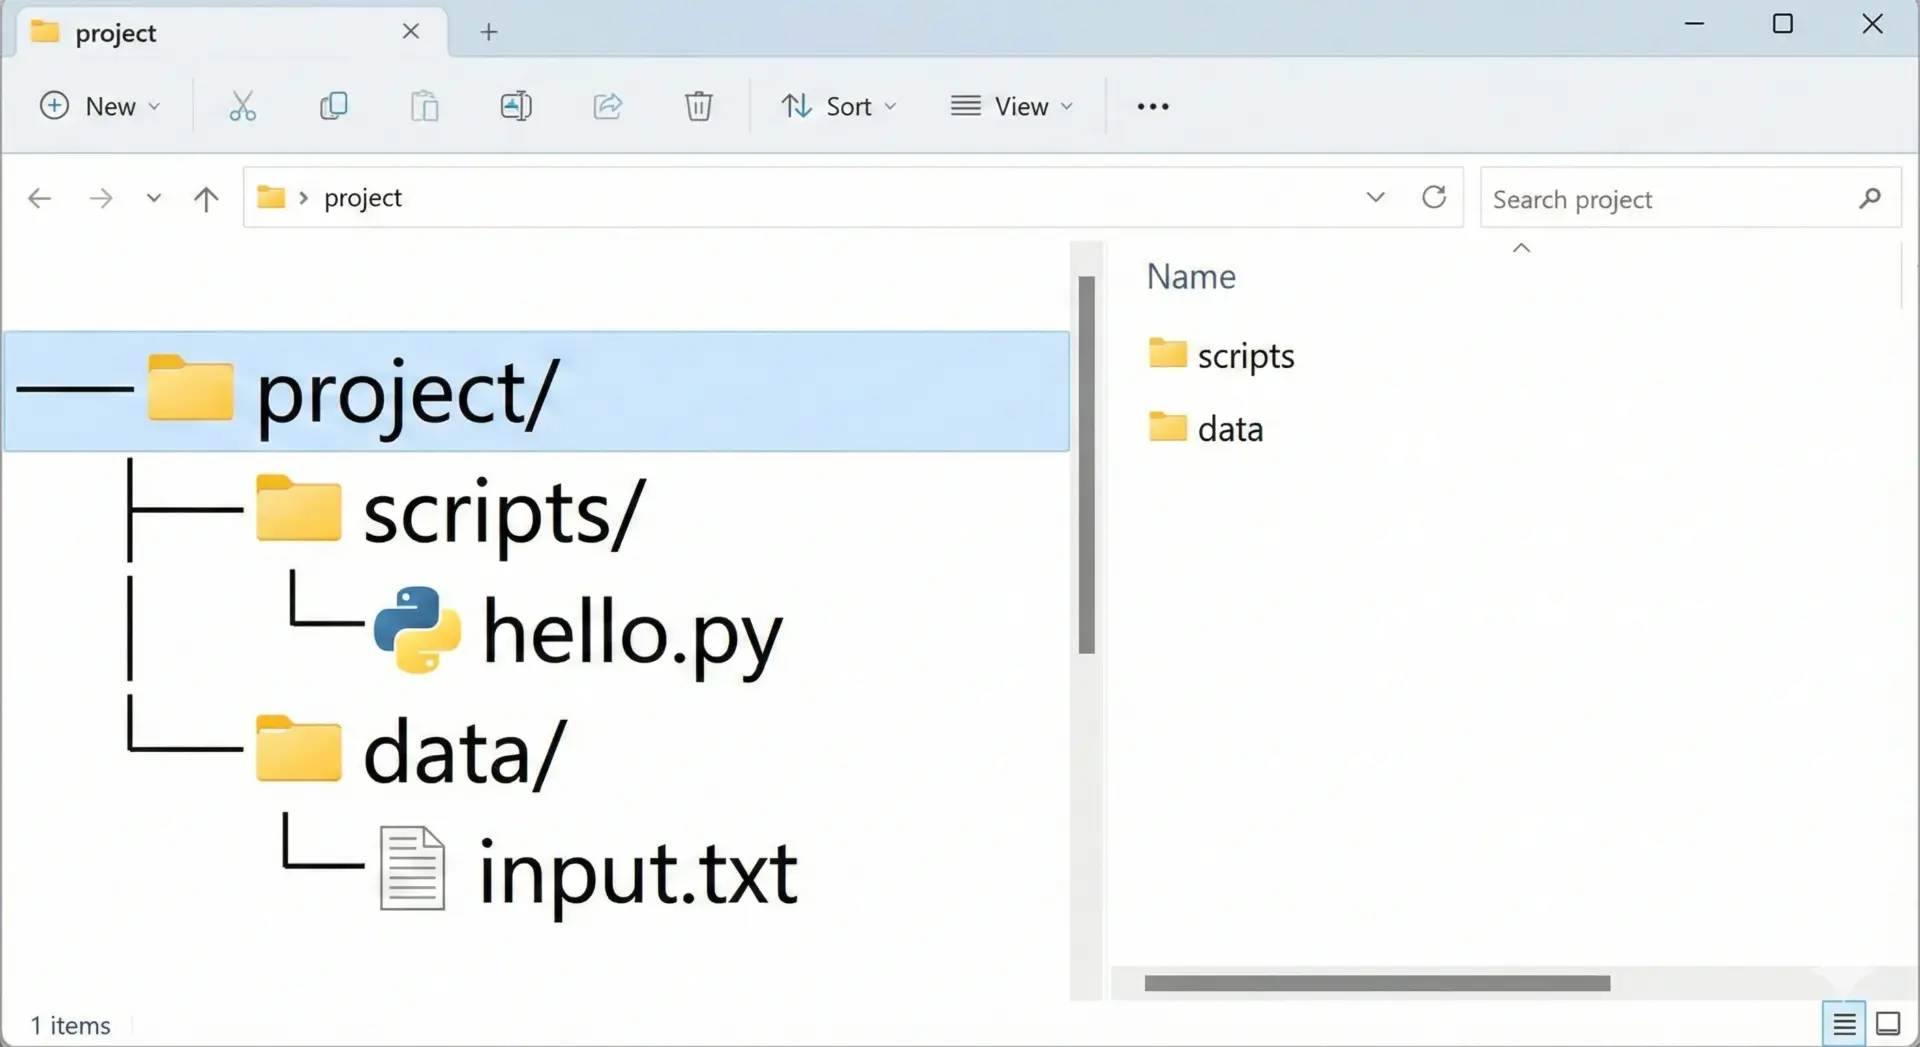Switch to large thumbnails view layout

pyautogui.click(x=1888, y=1024)
